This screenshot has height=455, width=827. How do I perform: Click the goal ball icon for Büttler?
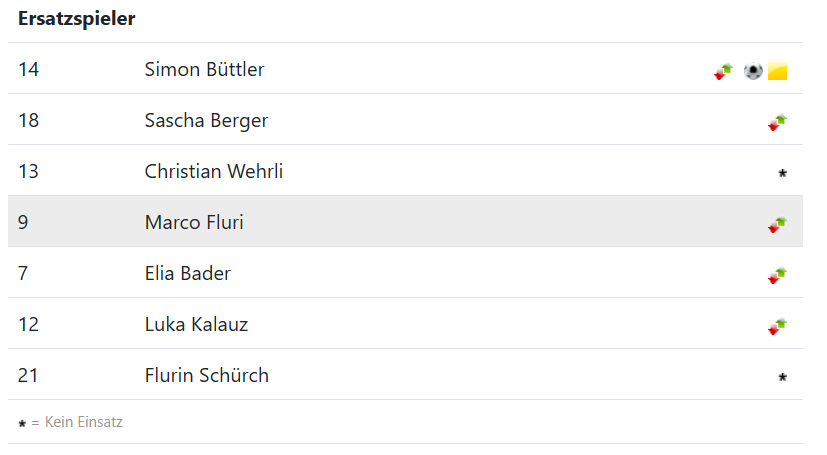[753, 71]
